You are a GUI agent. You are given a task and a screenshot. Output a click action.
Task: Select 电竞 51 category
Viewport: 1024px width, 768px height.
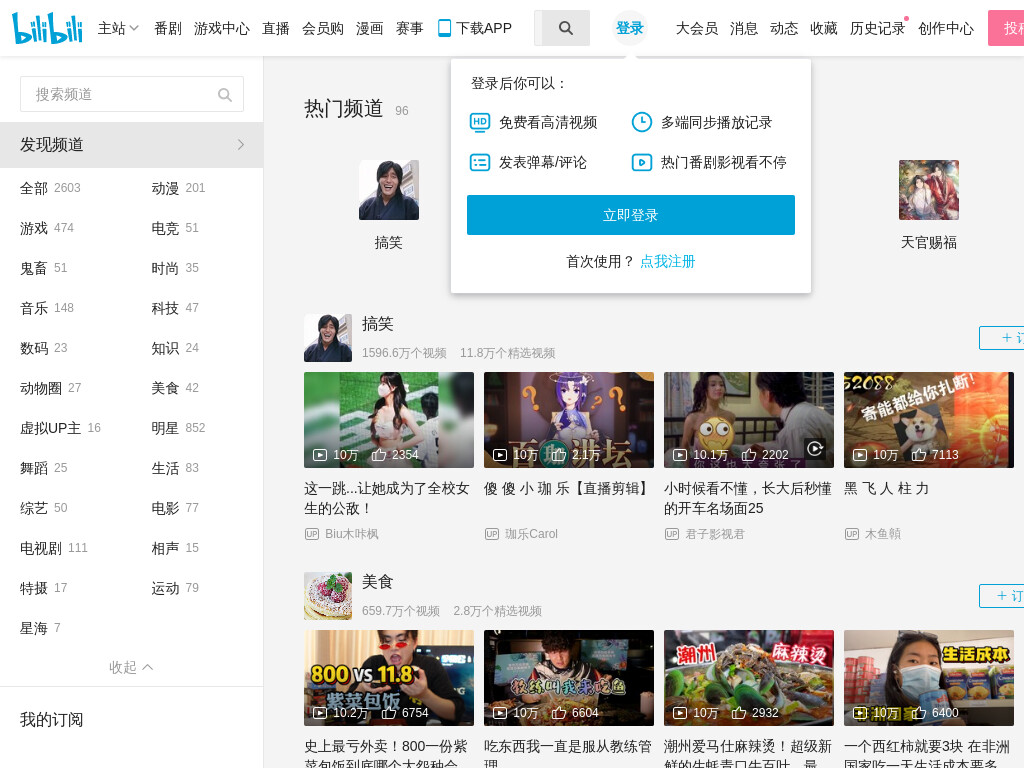point(175,228)
